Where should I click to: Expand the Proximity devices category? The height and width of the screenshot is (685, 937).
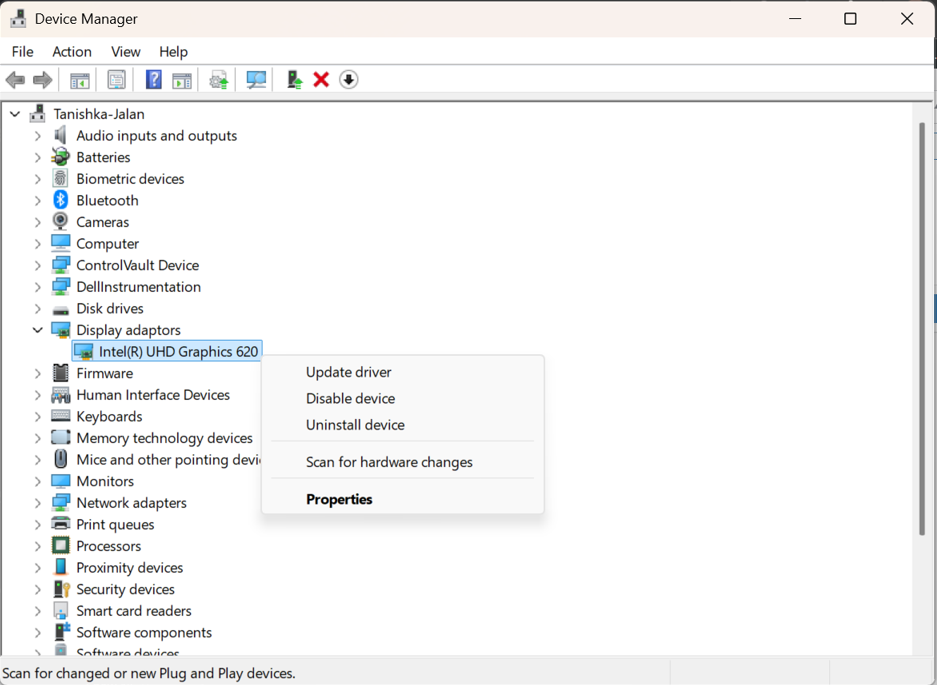[38, 567]
